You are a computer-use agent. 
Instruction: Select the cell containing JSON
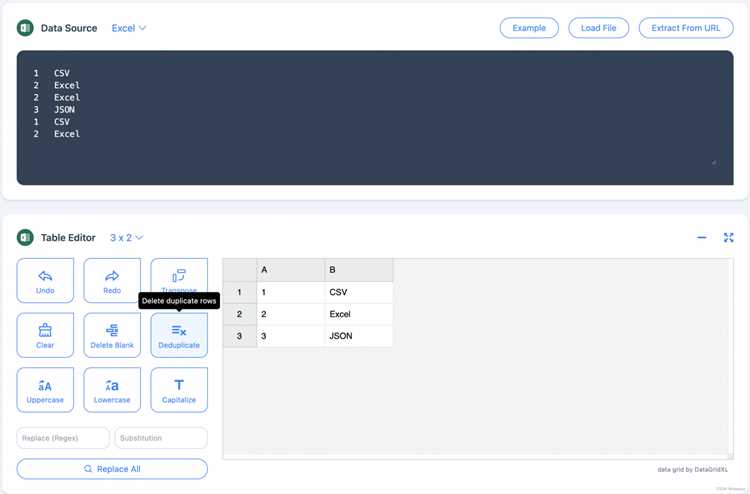pyautogui.click(x=359, y=336)
